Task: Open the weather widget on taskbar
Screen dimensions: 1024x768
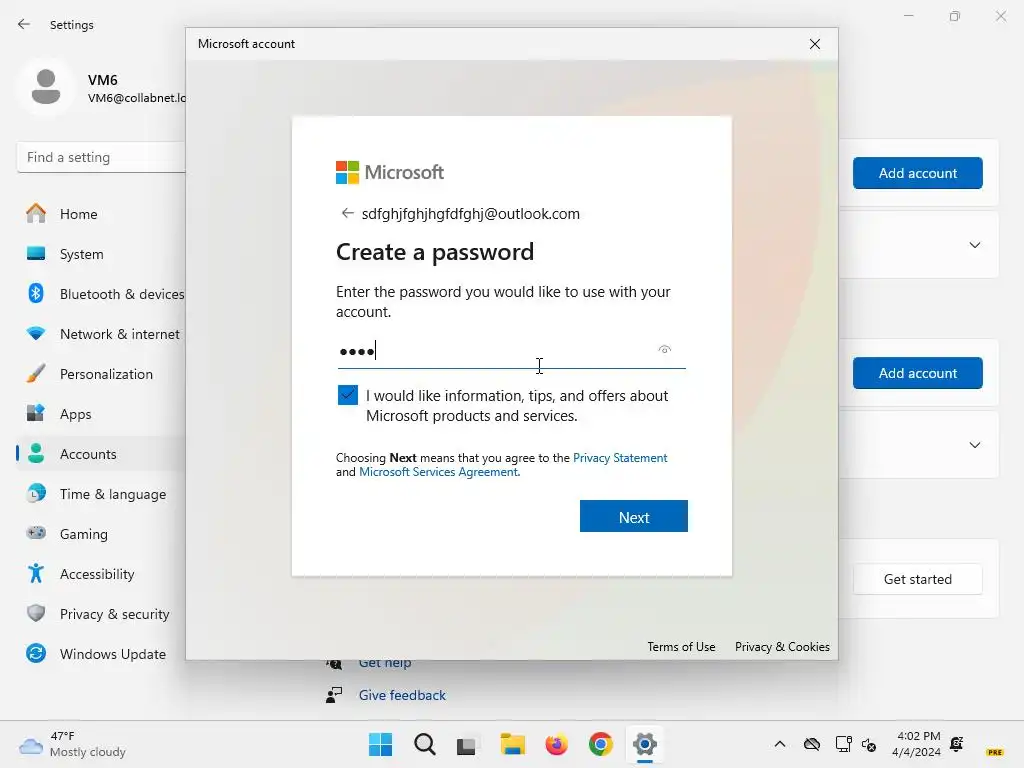Action: tap(72, 744)
